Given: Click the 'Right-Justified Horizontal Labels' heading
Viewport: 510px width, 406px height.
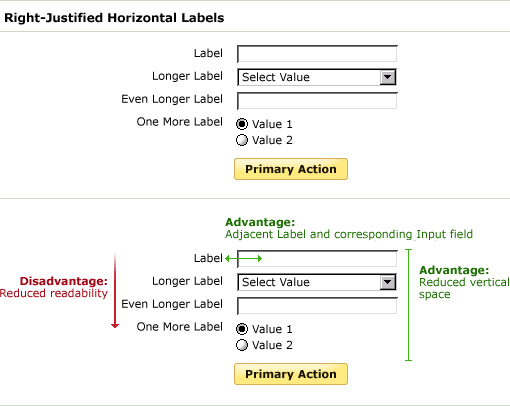Looking at the screenshot, I should (114, 18).
